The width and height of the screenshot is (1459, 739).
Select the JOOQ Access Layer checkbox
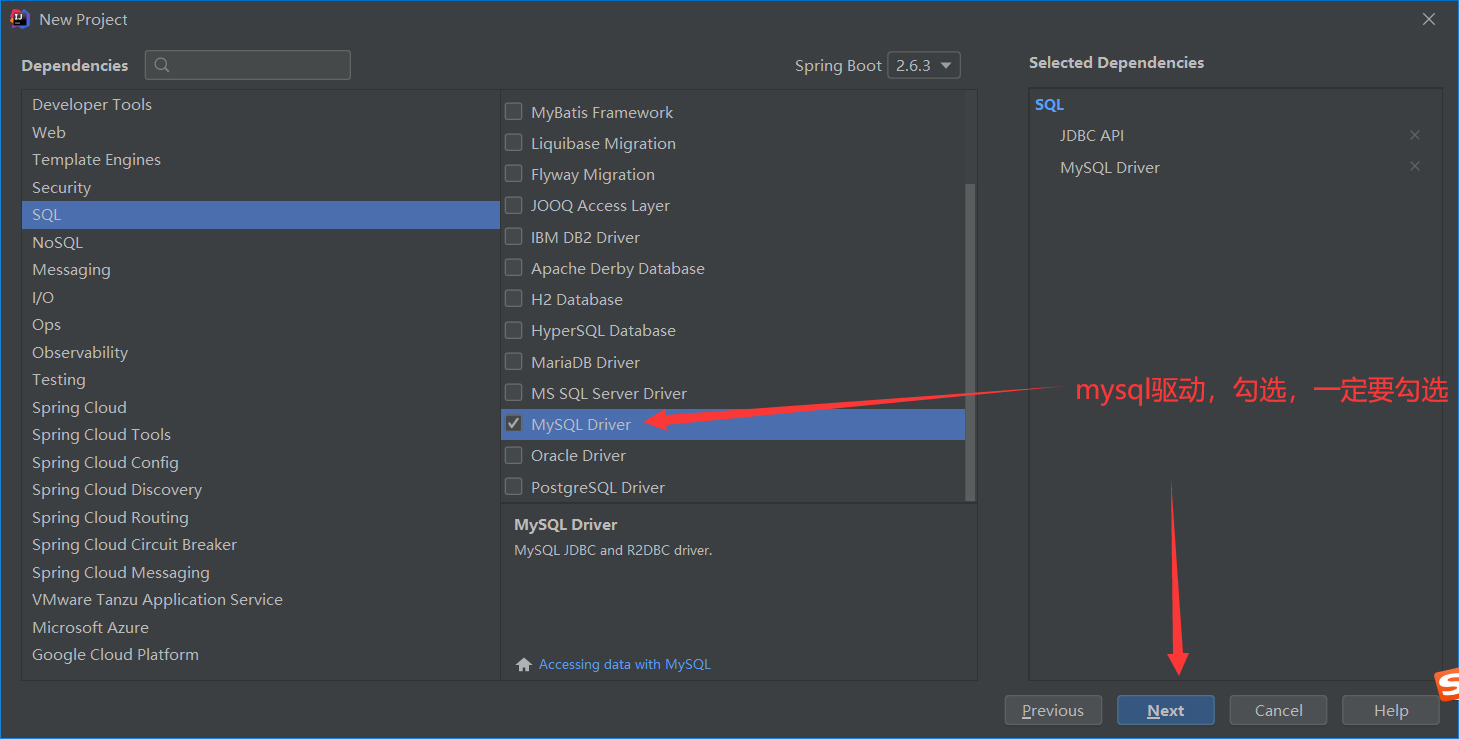click(514, 205)
